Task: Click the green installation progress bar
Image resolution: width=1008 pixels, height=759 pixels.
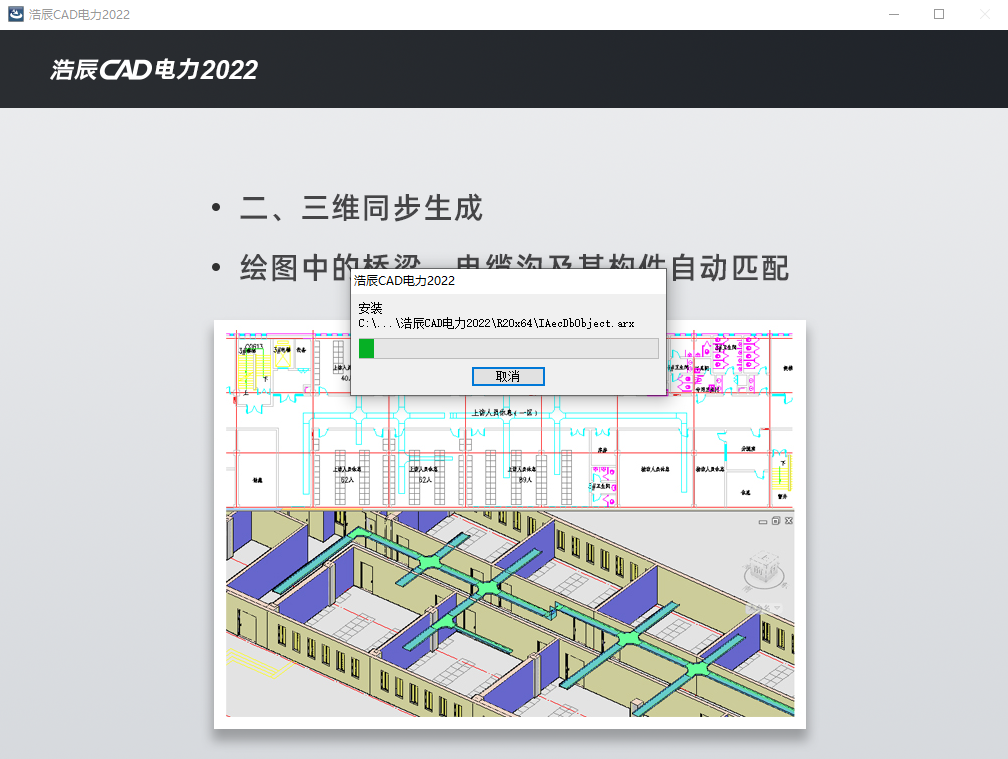Action: (x=508, y=348)
